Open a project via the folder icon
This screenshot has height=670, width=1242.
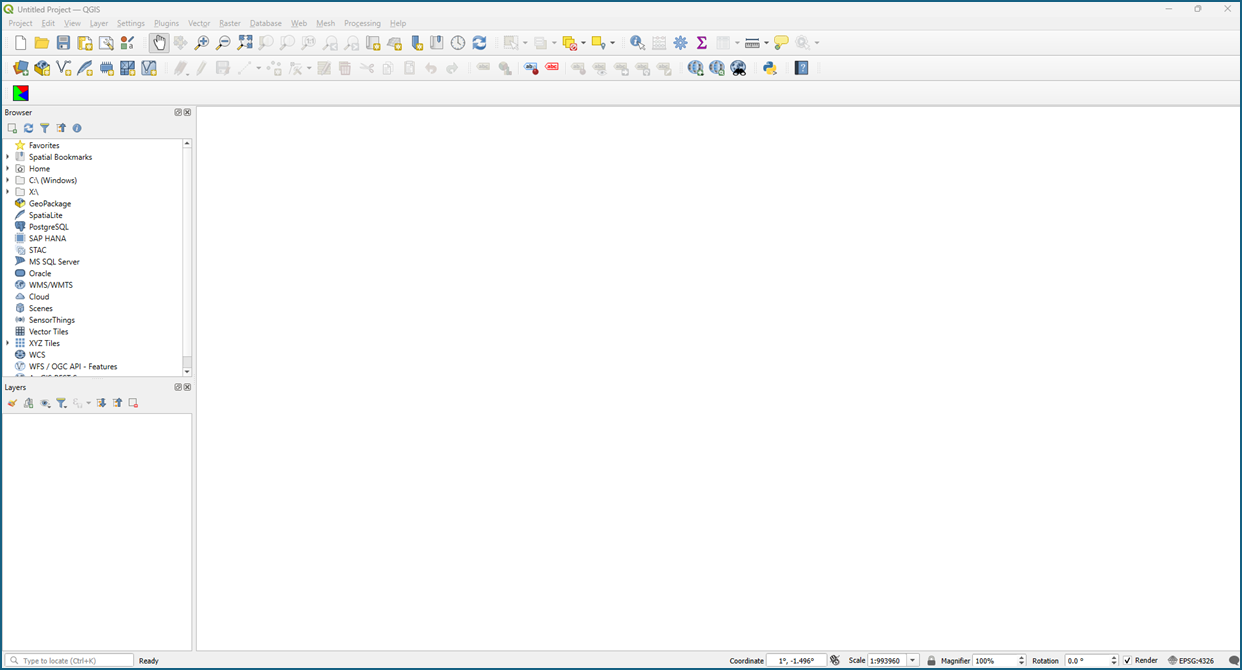point(42,43)
